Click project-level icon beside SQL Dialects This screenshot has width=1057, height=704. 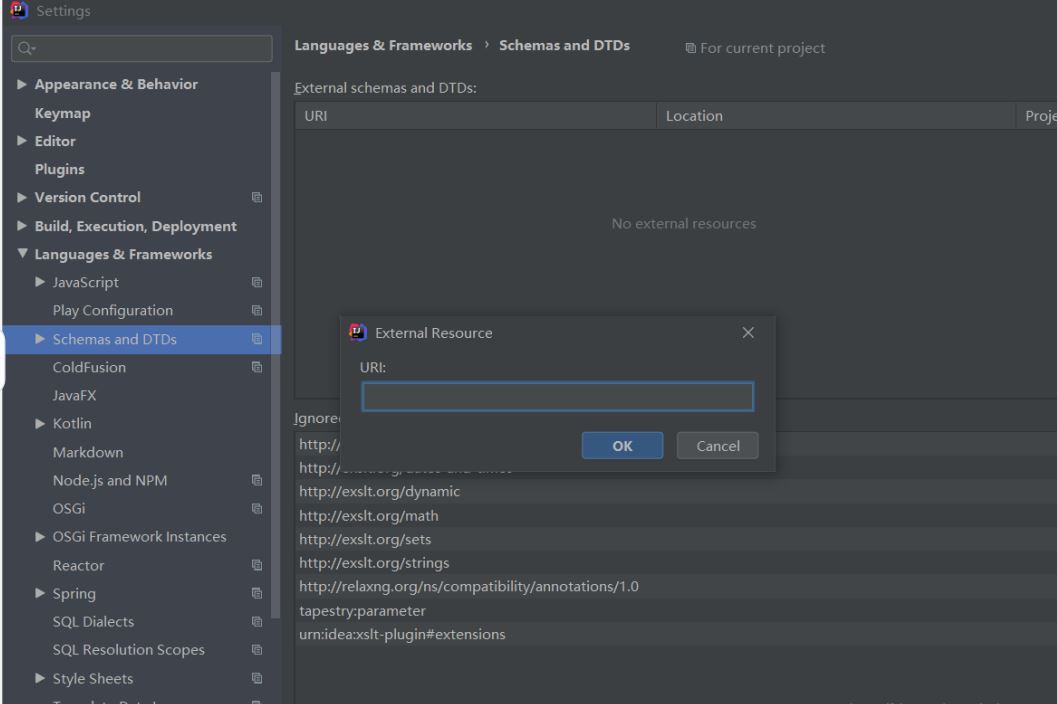257,622
